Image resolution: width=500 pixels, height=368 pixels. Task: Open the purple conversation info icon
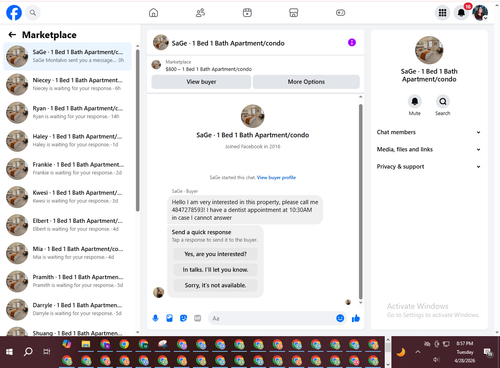[x=352, y=42]
